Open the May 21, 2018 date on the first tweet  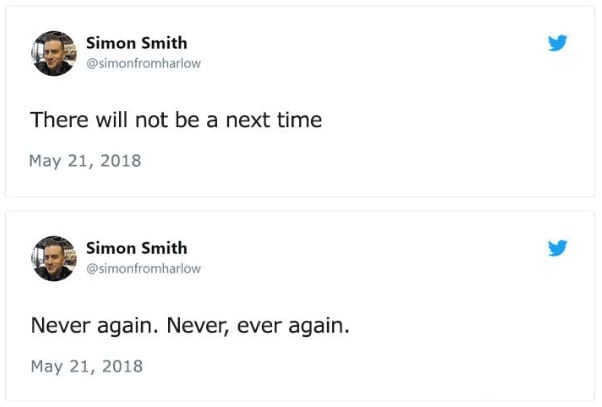pyautogui.click(x=85, y=160)
